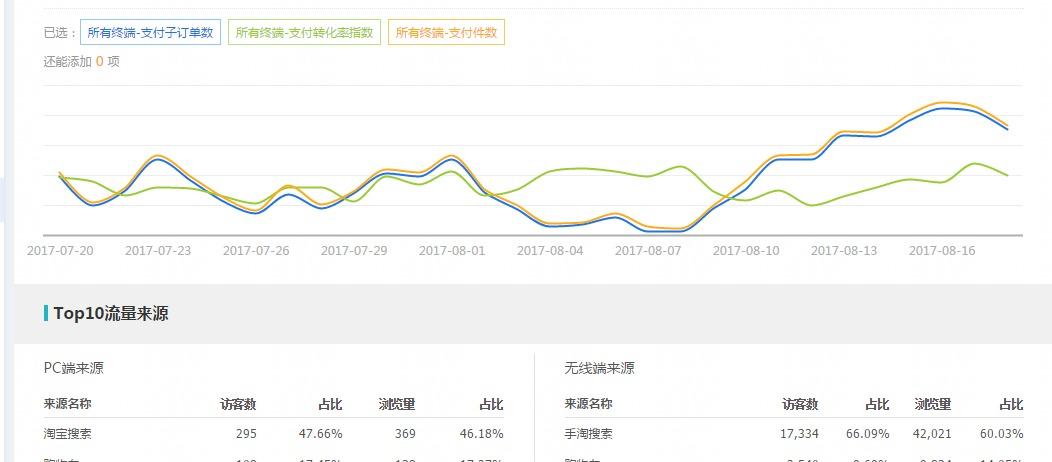Toggle the green 所有终端-支付转化率指数 metric tag
This screenshot has width=1052, height=462.
pos(305,32)
